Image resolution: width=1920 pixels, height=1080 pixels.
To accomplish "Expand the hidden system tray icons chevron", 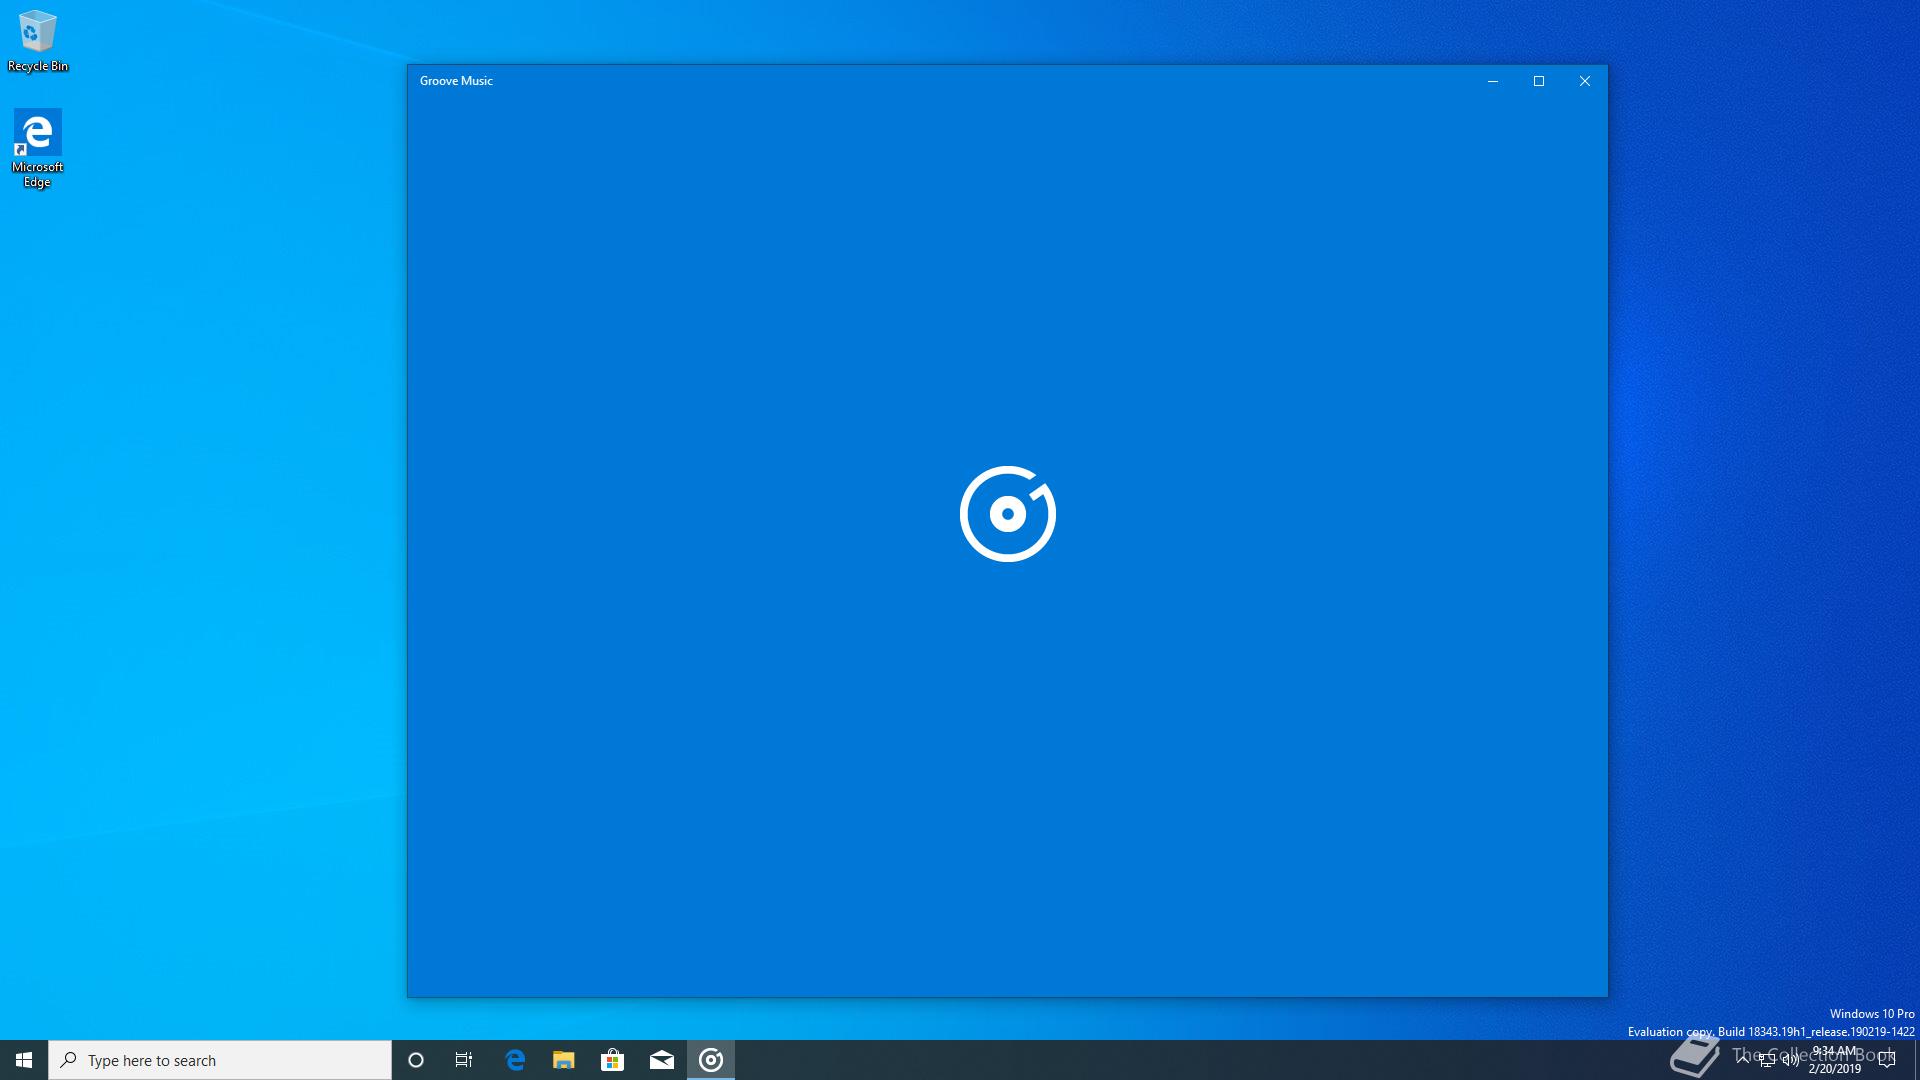I will click(x=1743, y=1059).
